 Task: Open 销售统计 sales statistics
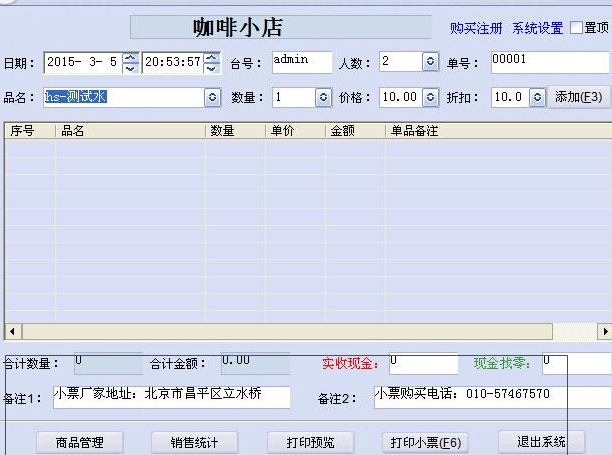pos(194,443)
